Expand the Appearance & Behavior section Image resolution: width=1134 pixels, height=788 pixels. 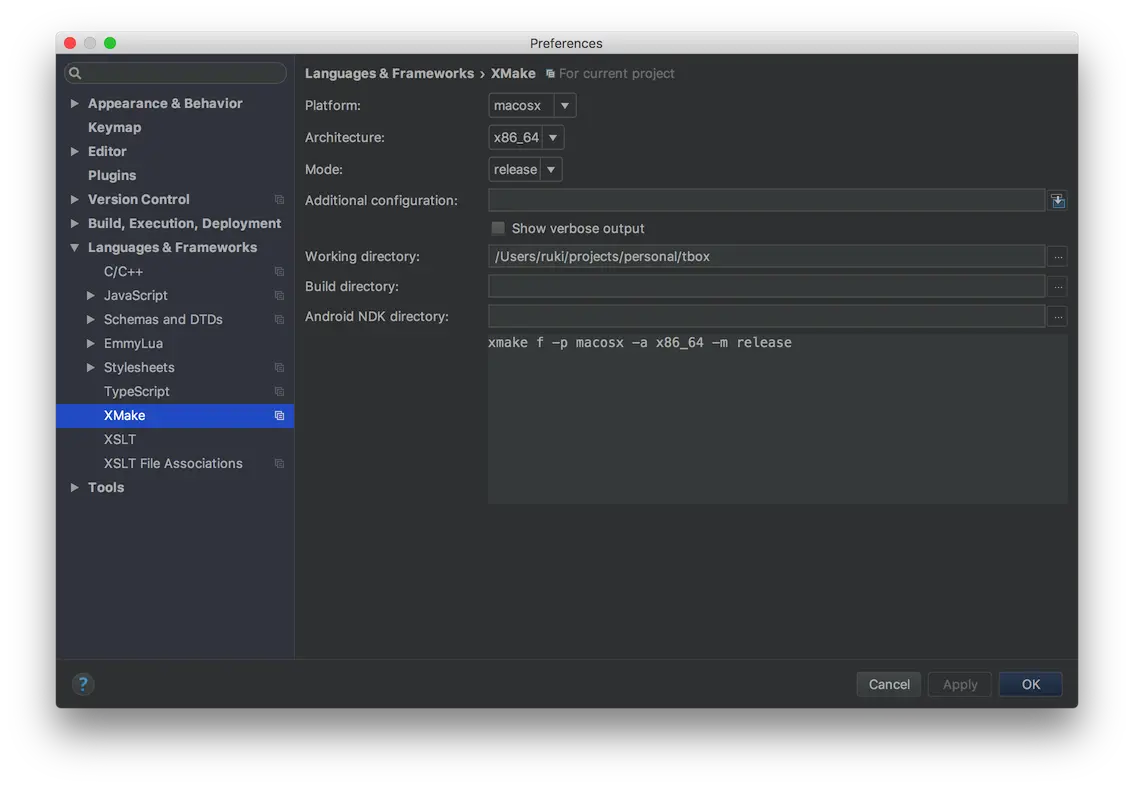(74, 103)
